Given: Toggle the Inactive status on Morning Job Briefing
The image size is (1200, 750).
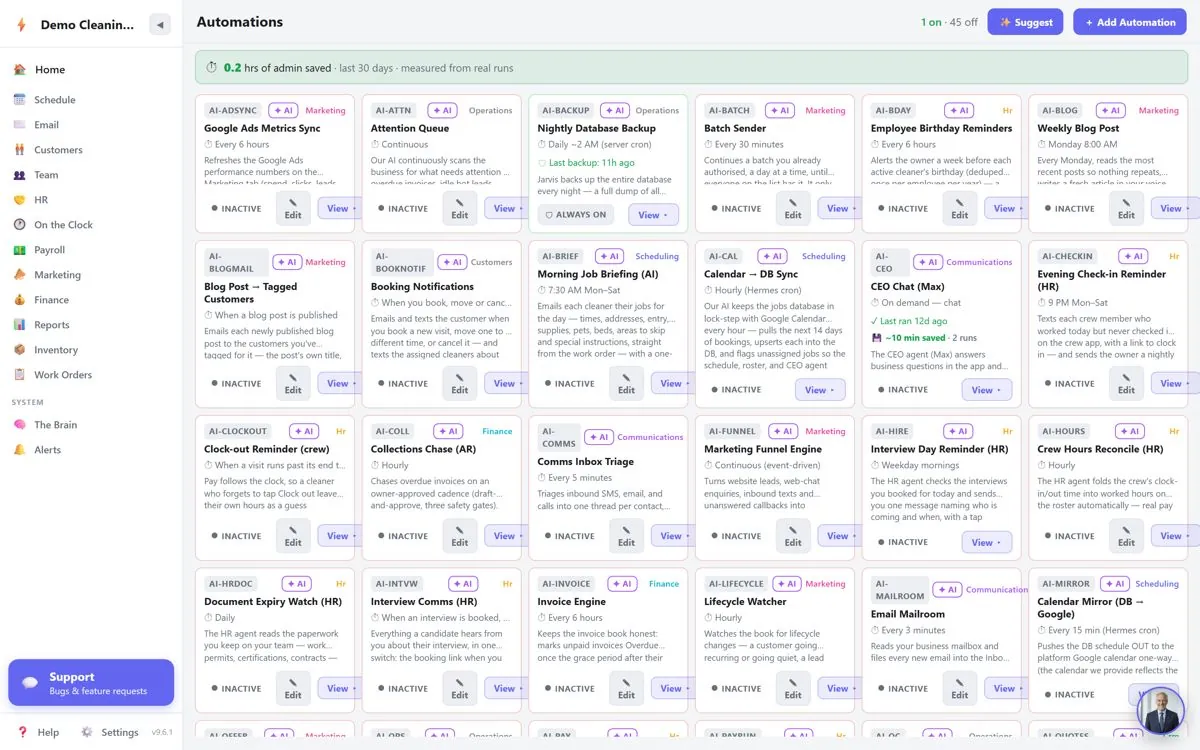Looking at the screenshot, I should [570, 383].
